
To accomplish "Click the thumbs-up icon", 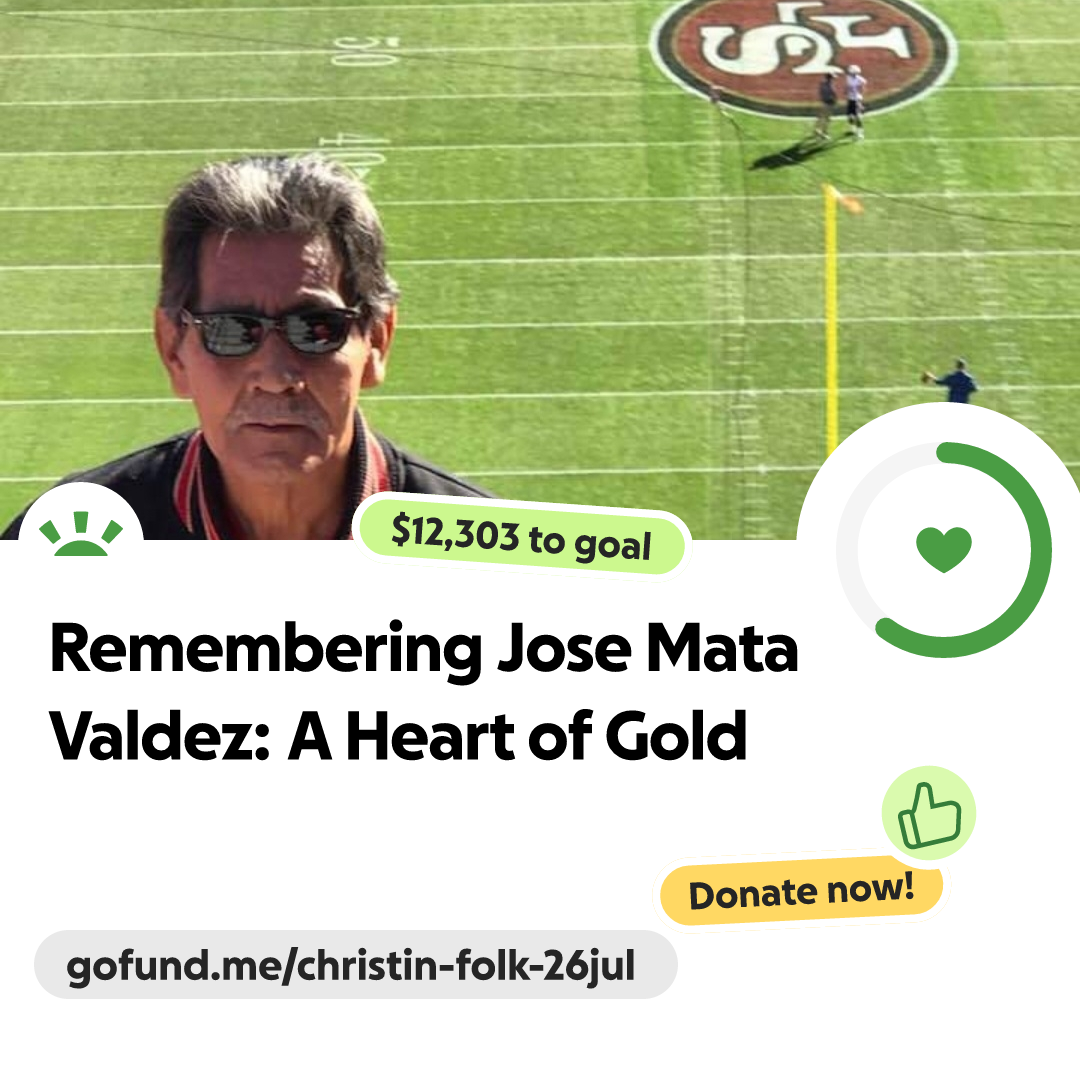I will coord(929,814).
